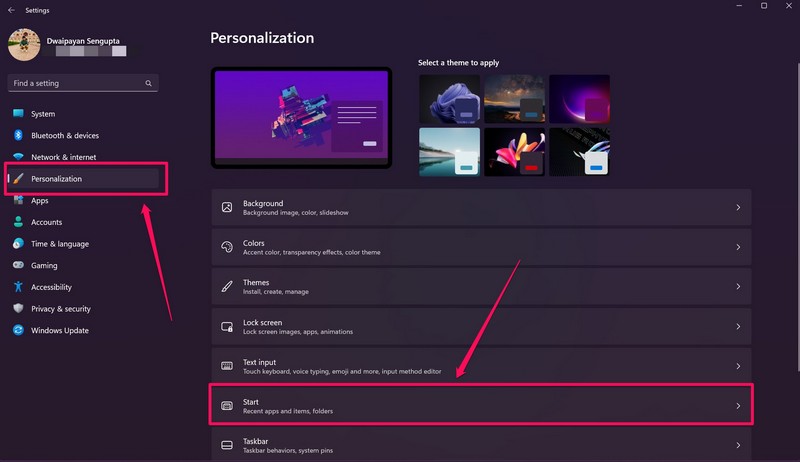Open Bluetooth & devices icon
Screen dimensions: 800x462
click(18, 135)
